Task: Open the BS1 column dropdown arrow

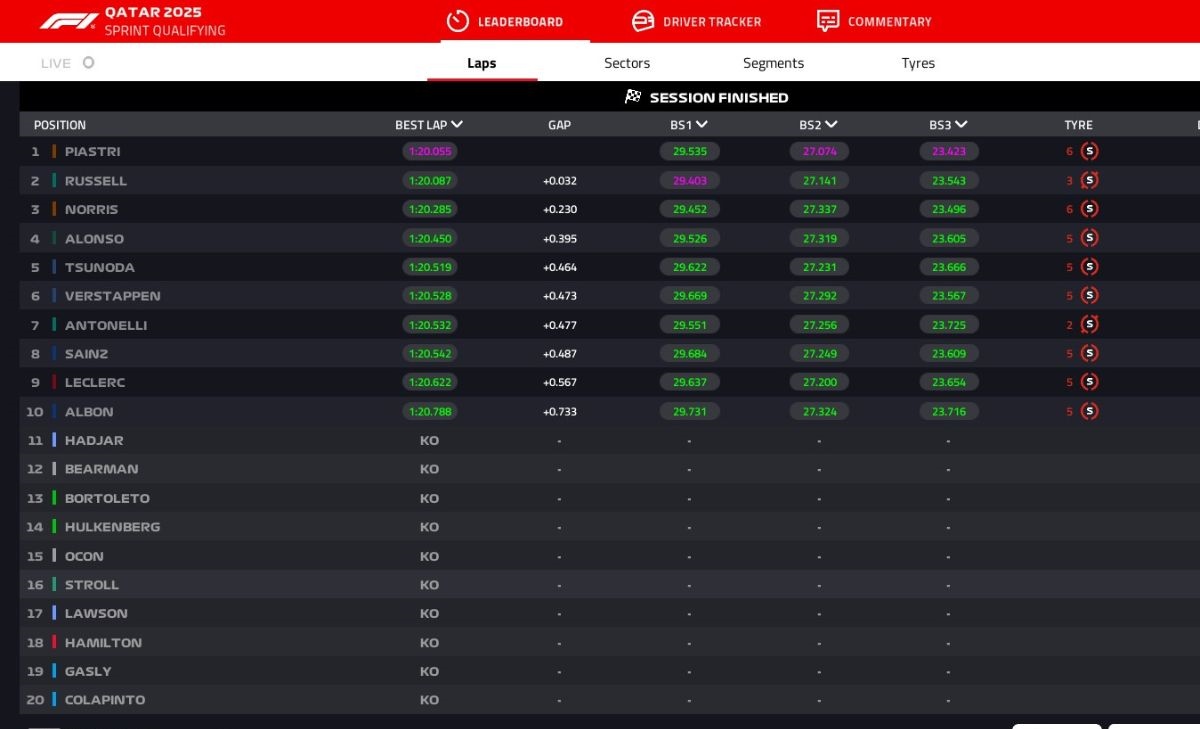Action: coord(702,125)
